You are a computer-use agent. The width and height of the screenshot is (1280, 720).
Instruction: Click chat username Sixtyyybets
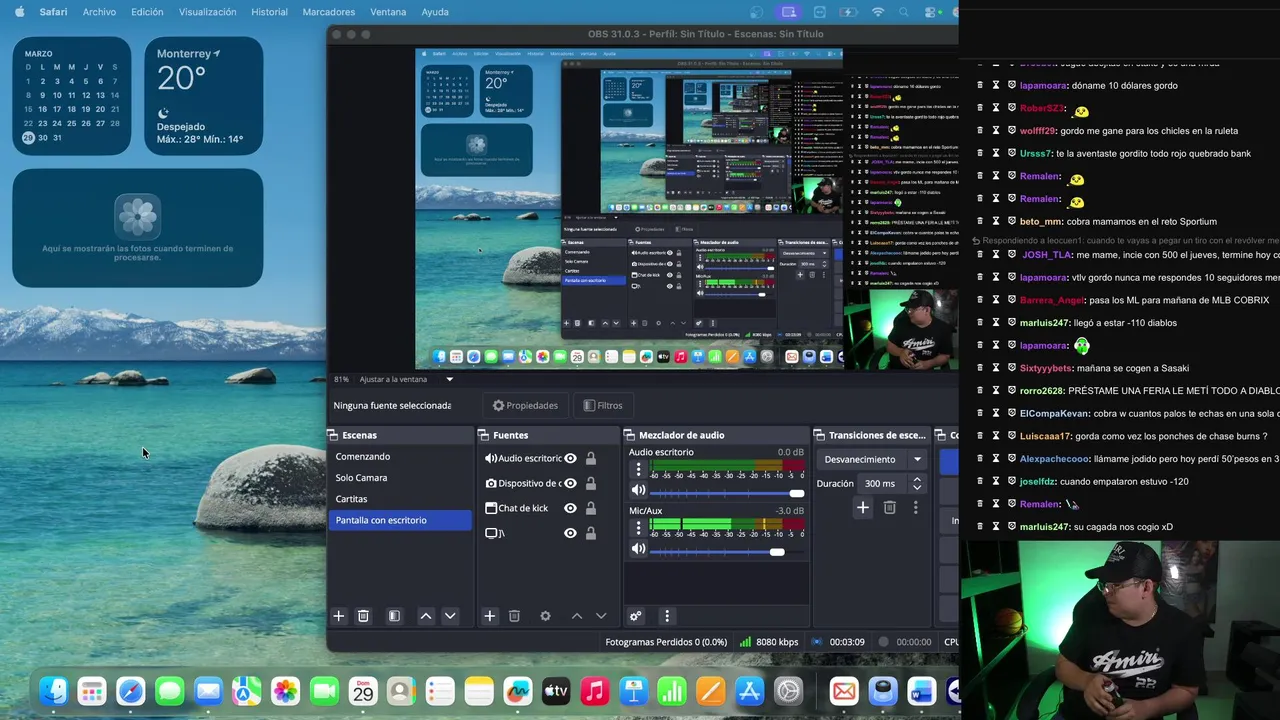click(1046, 368)
